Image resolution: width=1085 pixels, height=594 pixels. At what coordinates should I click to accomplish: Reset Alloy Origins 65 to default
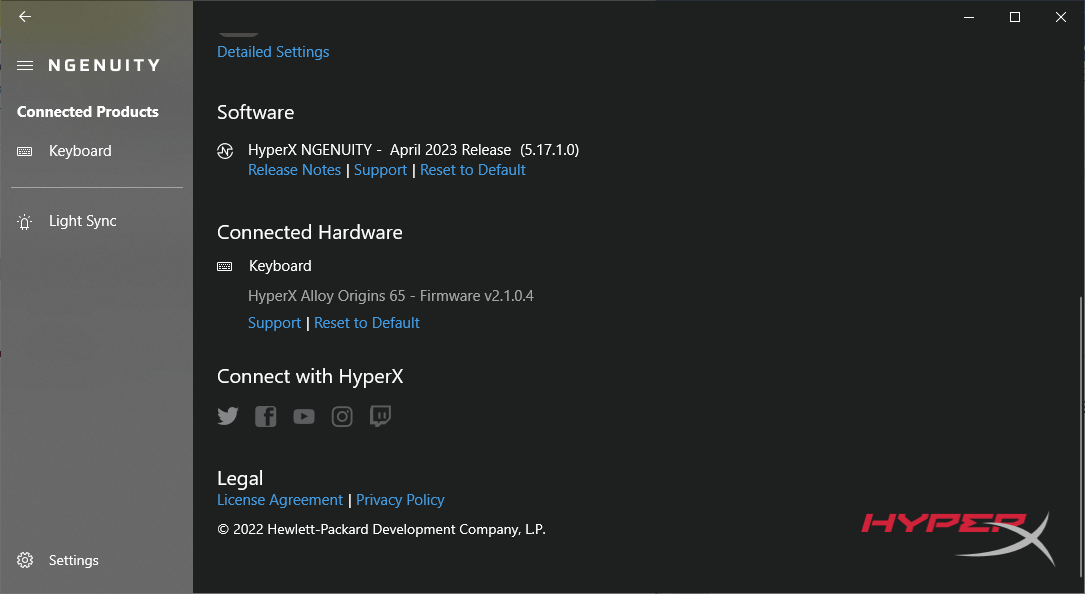(x=366, y=323)
